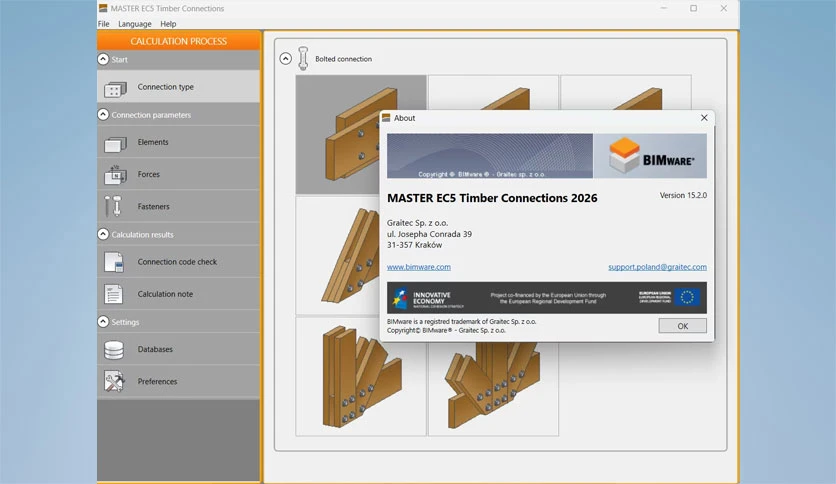Click the support.poland@graitec.com email link

click(657, 267)
